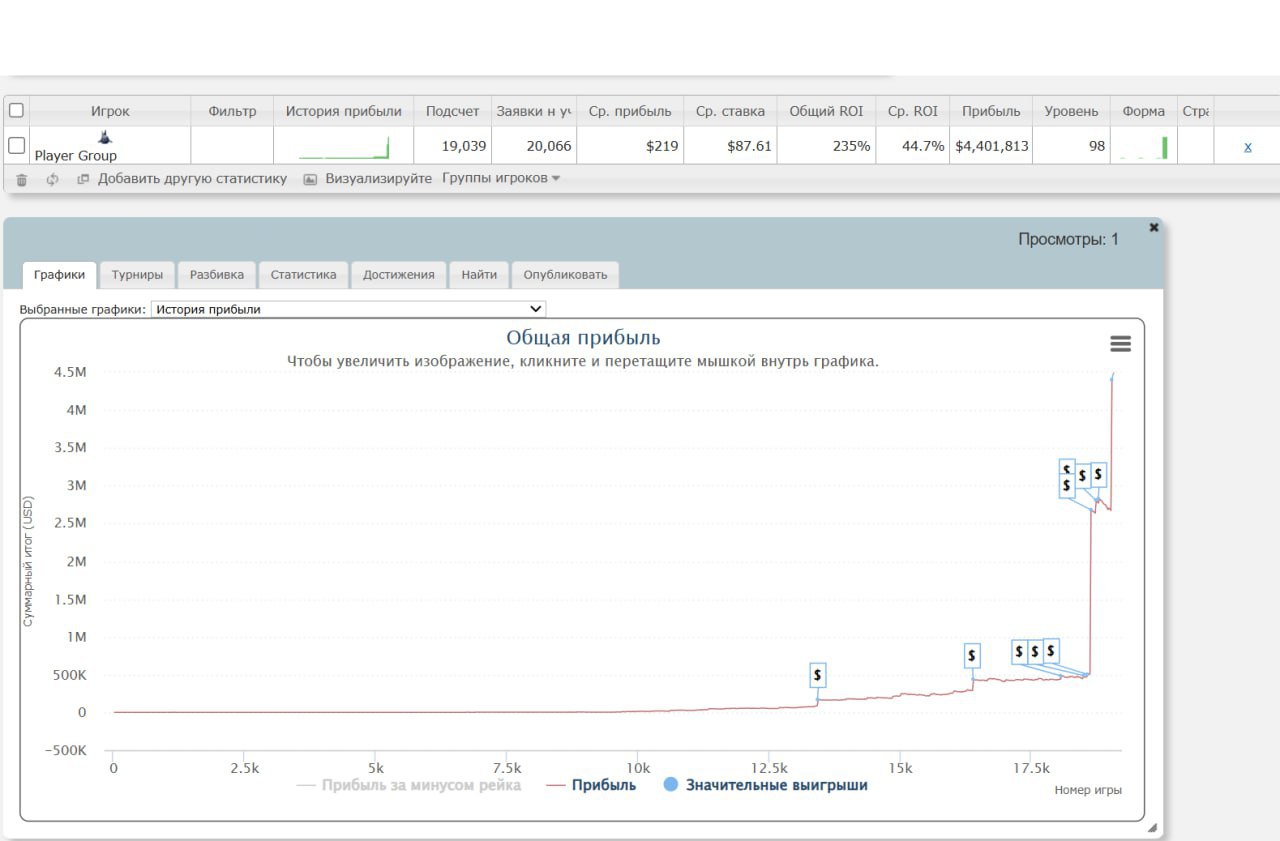Click the 'Просмотры: 1' text
Screen dimensions: 1280x841
coord(1068,239)
